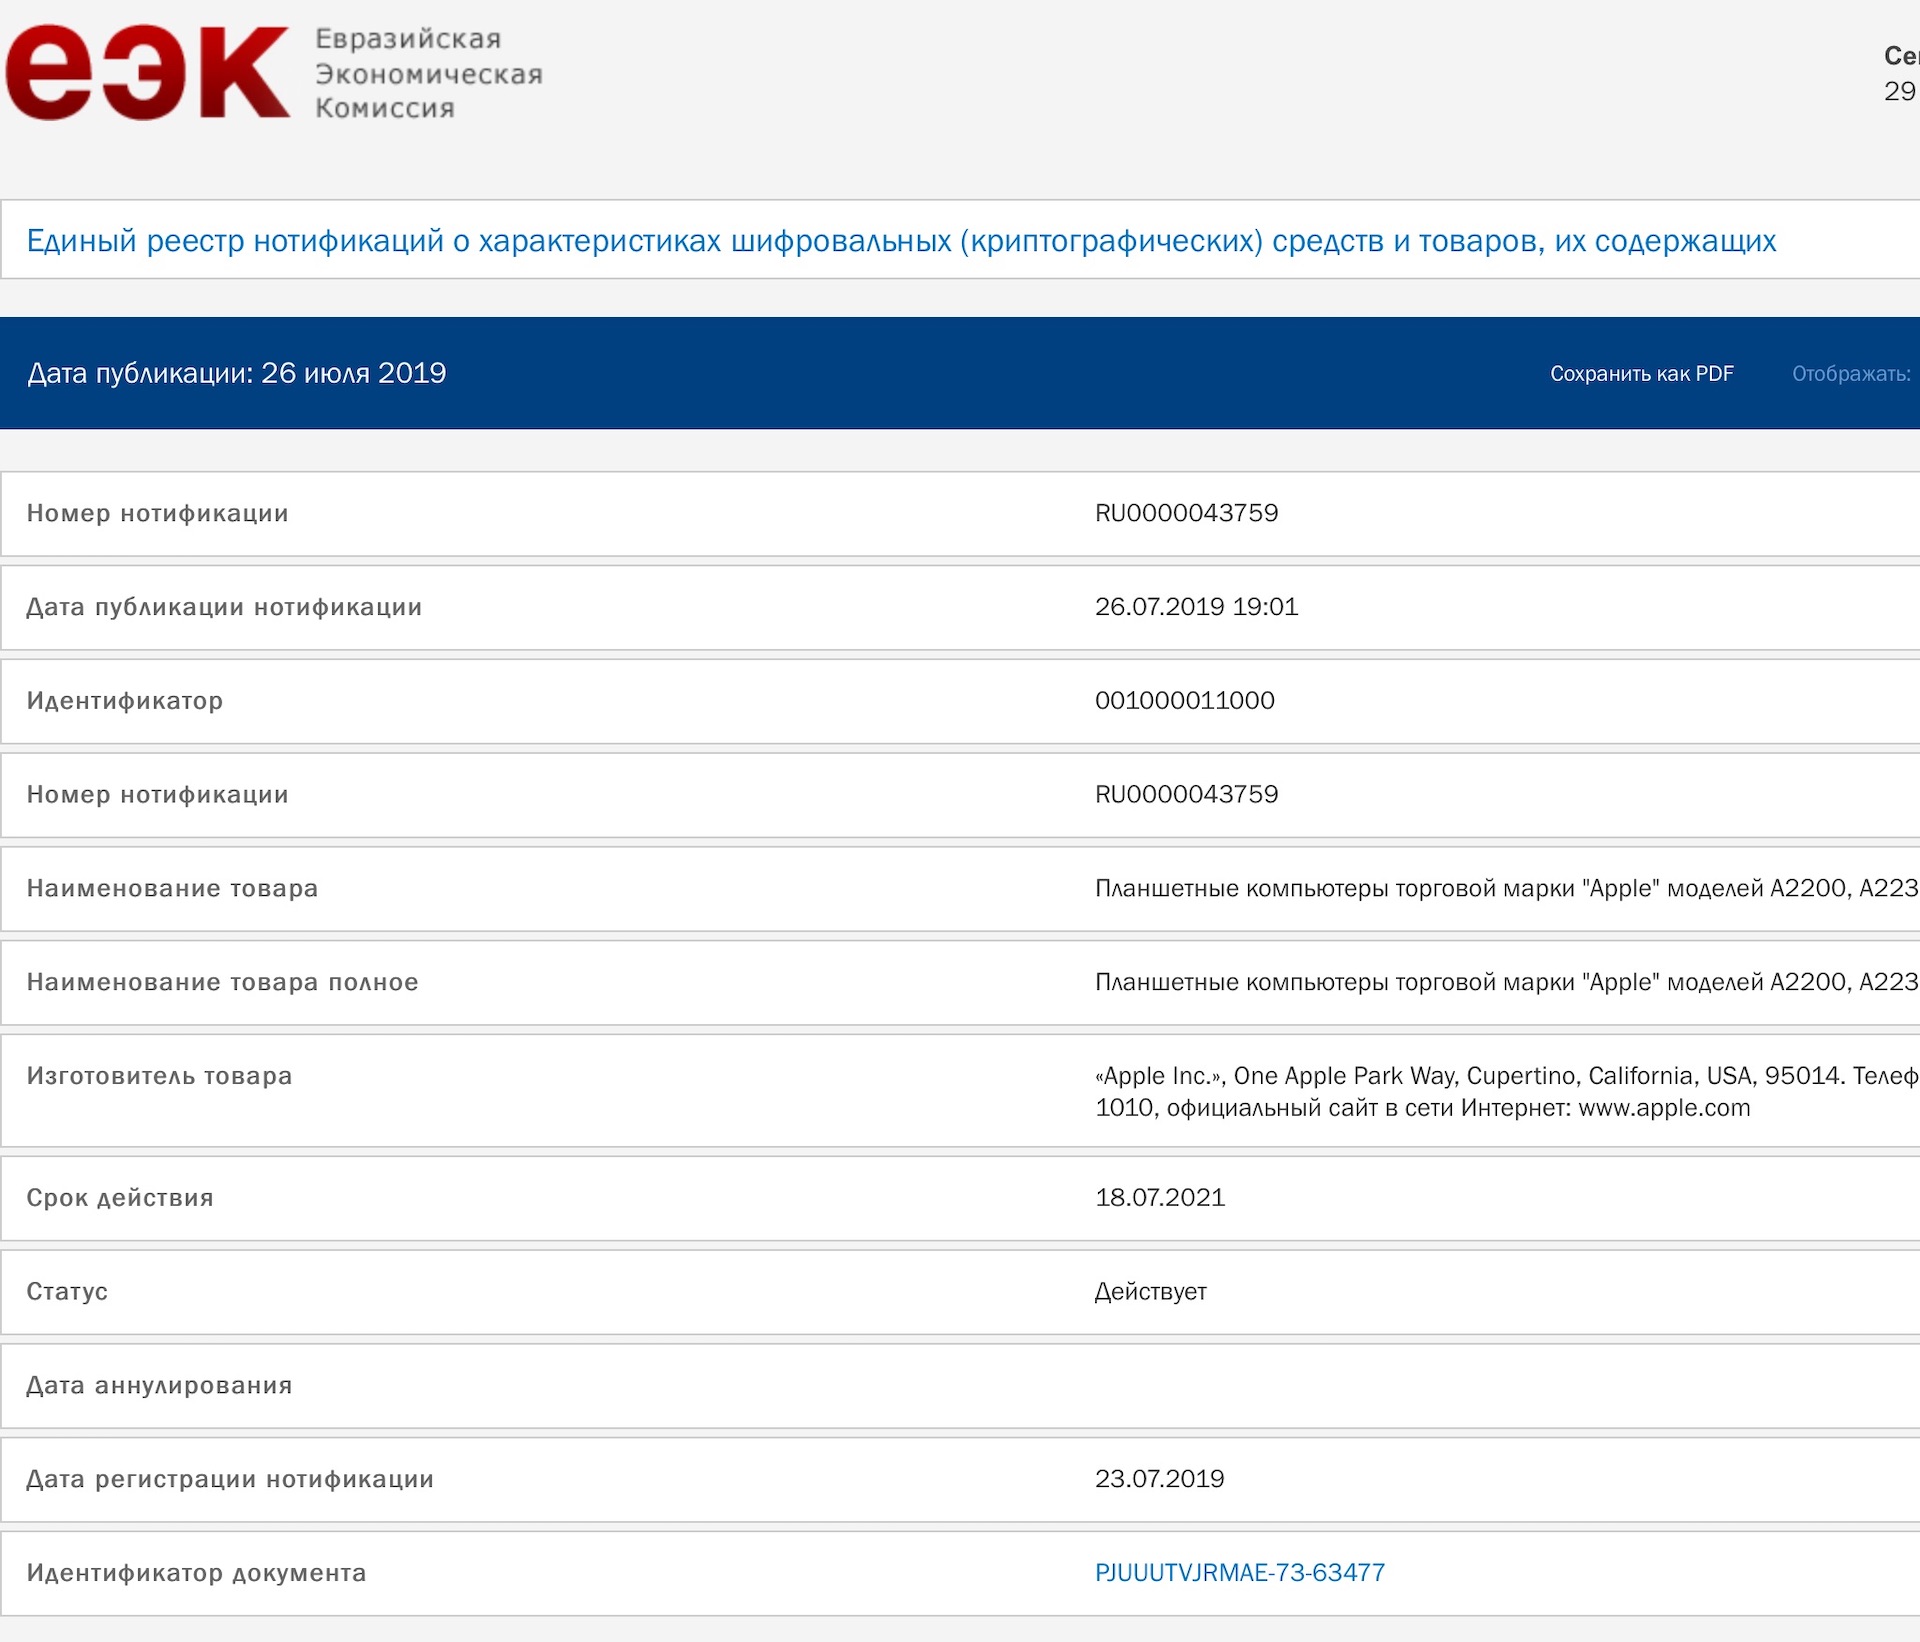The height and width of the screenshot is (1642, 1920).
Task: Open the Единый реестр нотификаций heading link
Action: tap(900, 241)
